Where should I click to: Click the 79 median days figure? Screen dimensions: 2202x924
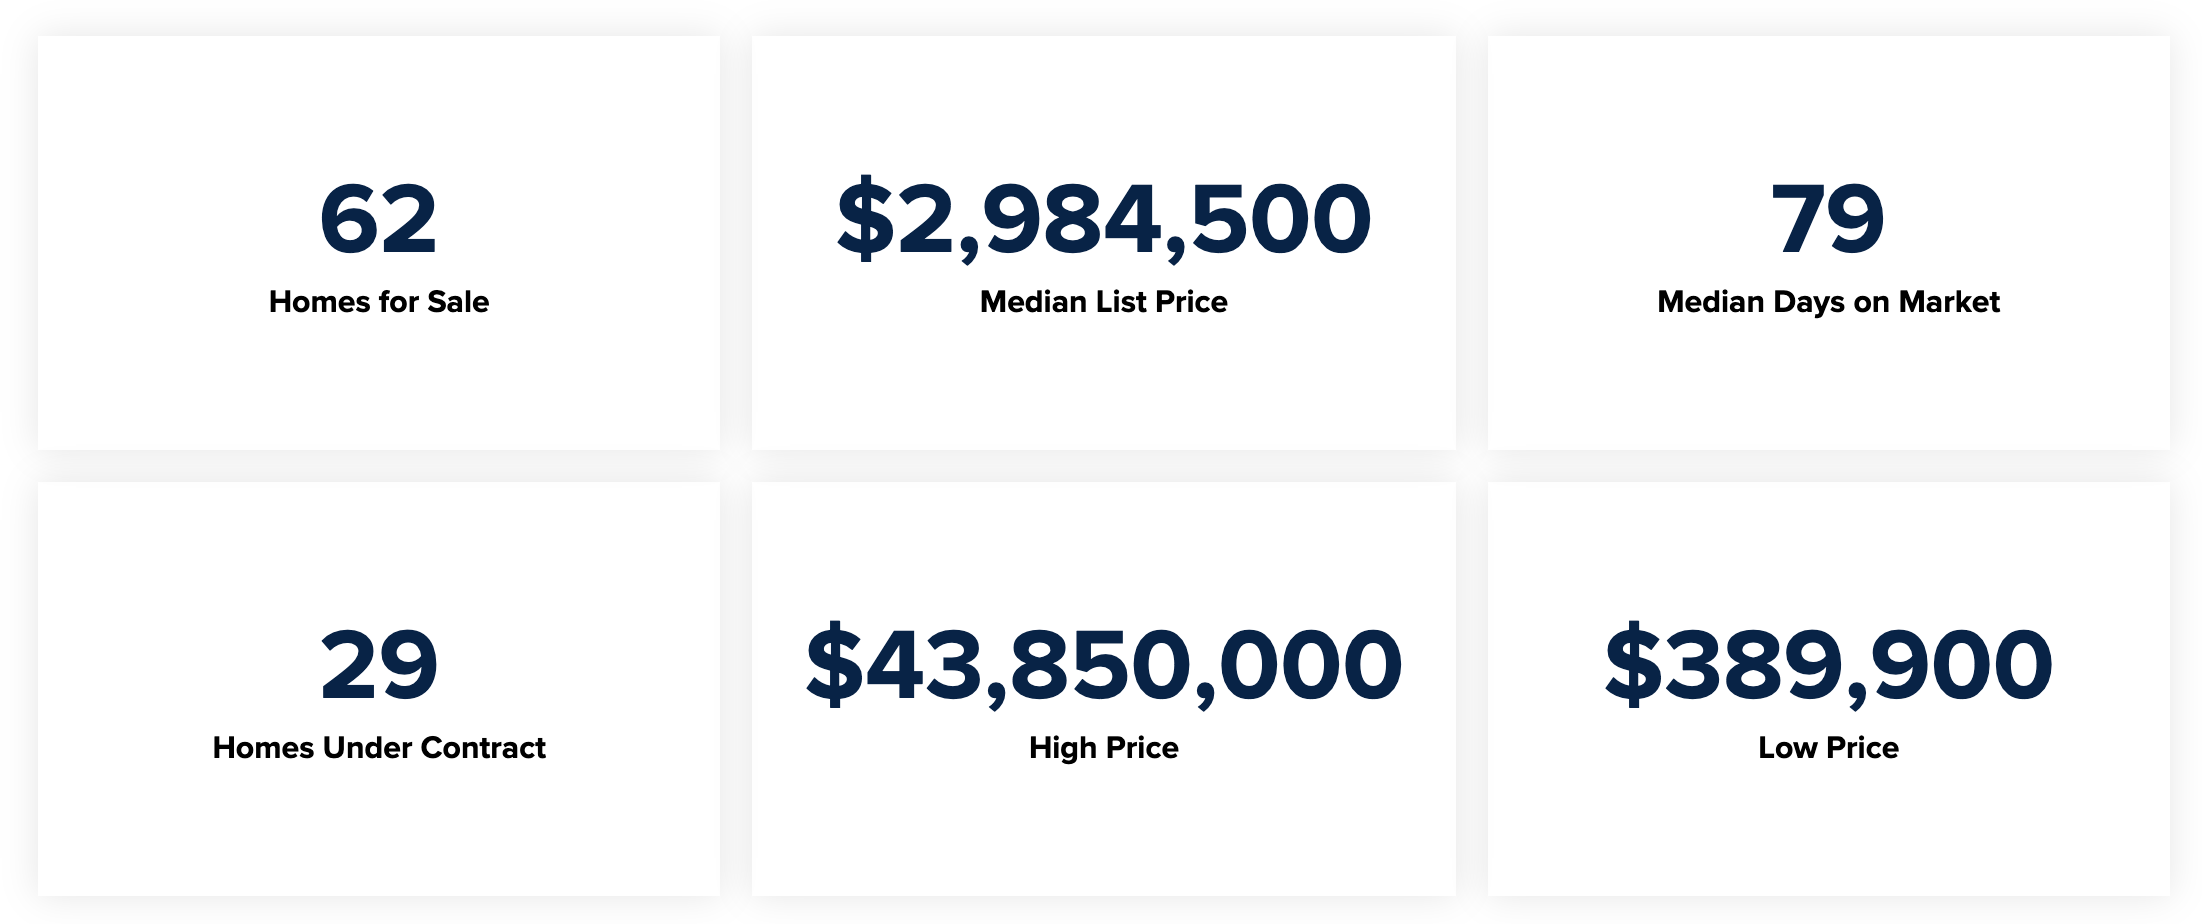(1828, 219)
